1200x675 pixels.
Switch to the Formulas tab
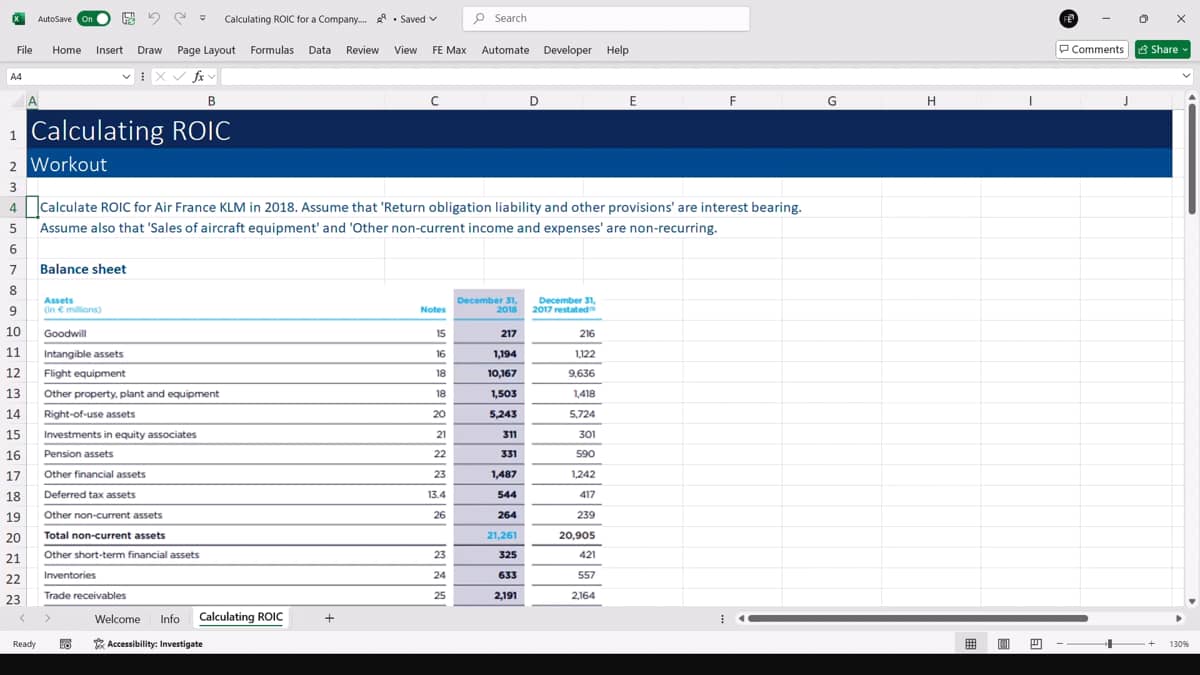click(x=272, y=50)
